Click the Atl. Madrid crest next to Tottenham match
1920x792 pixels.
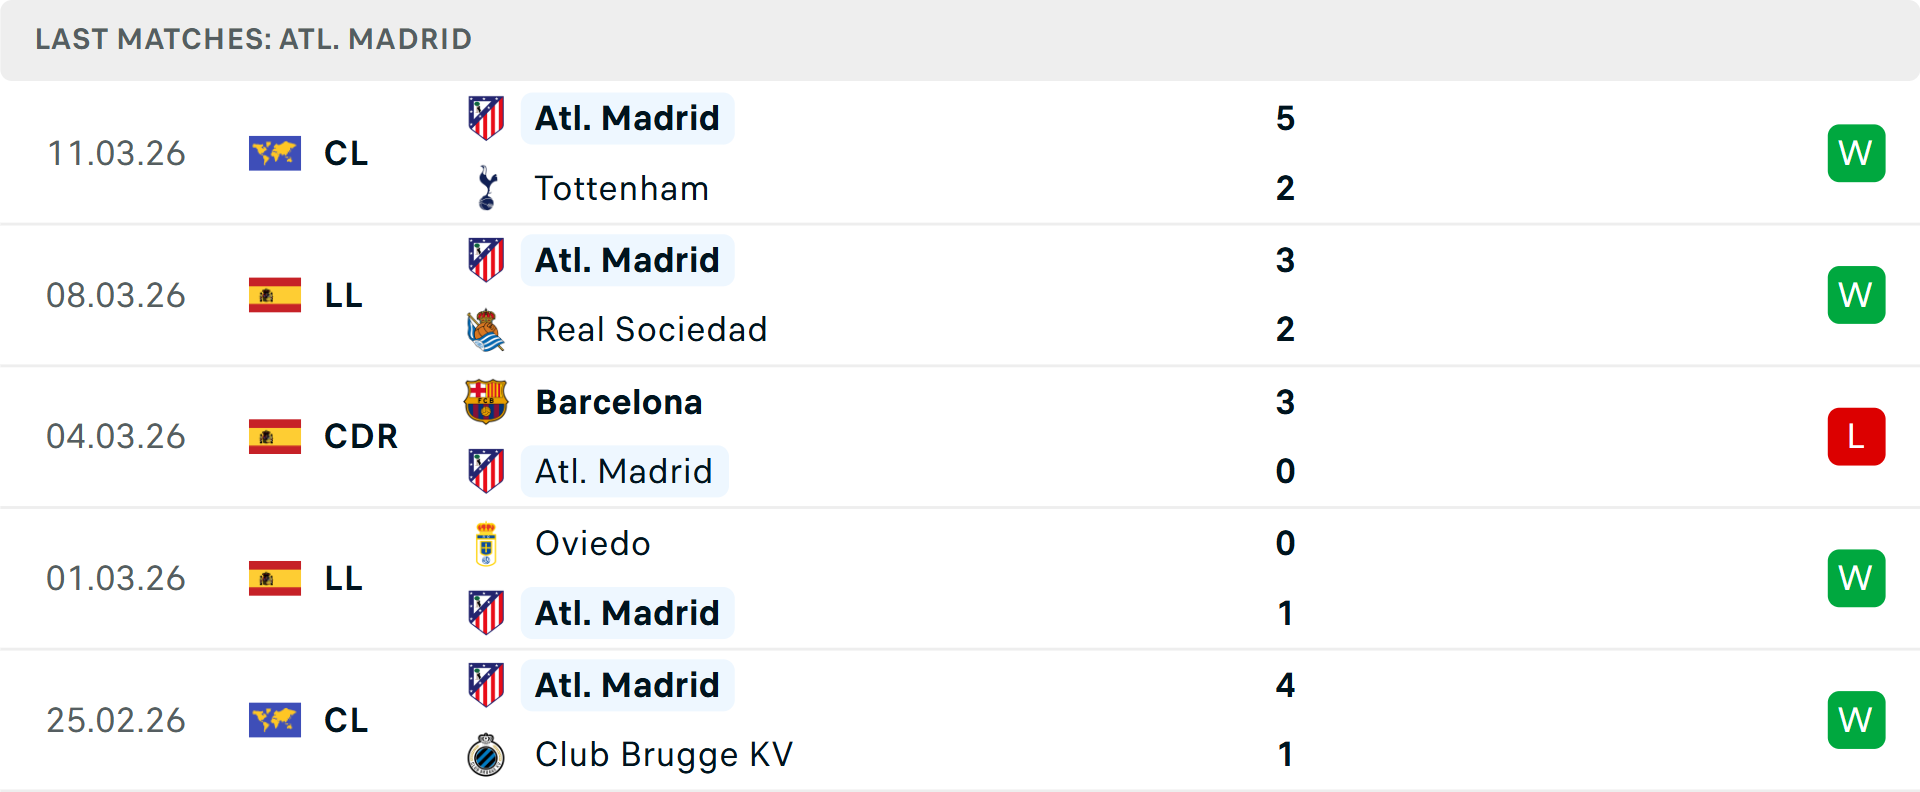[487, 118]
